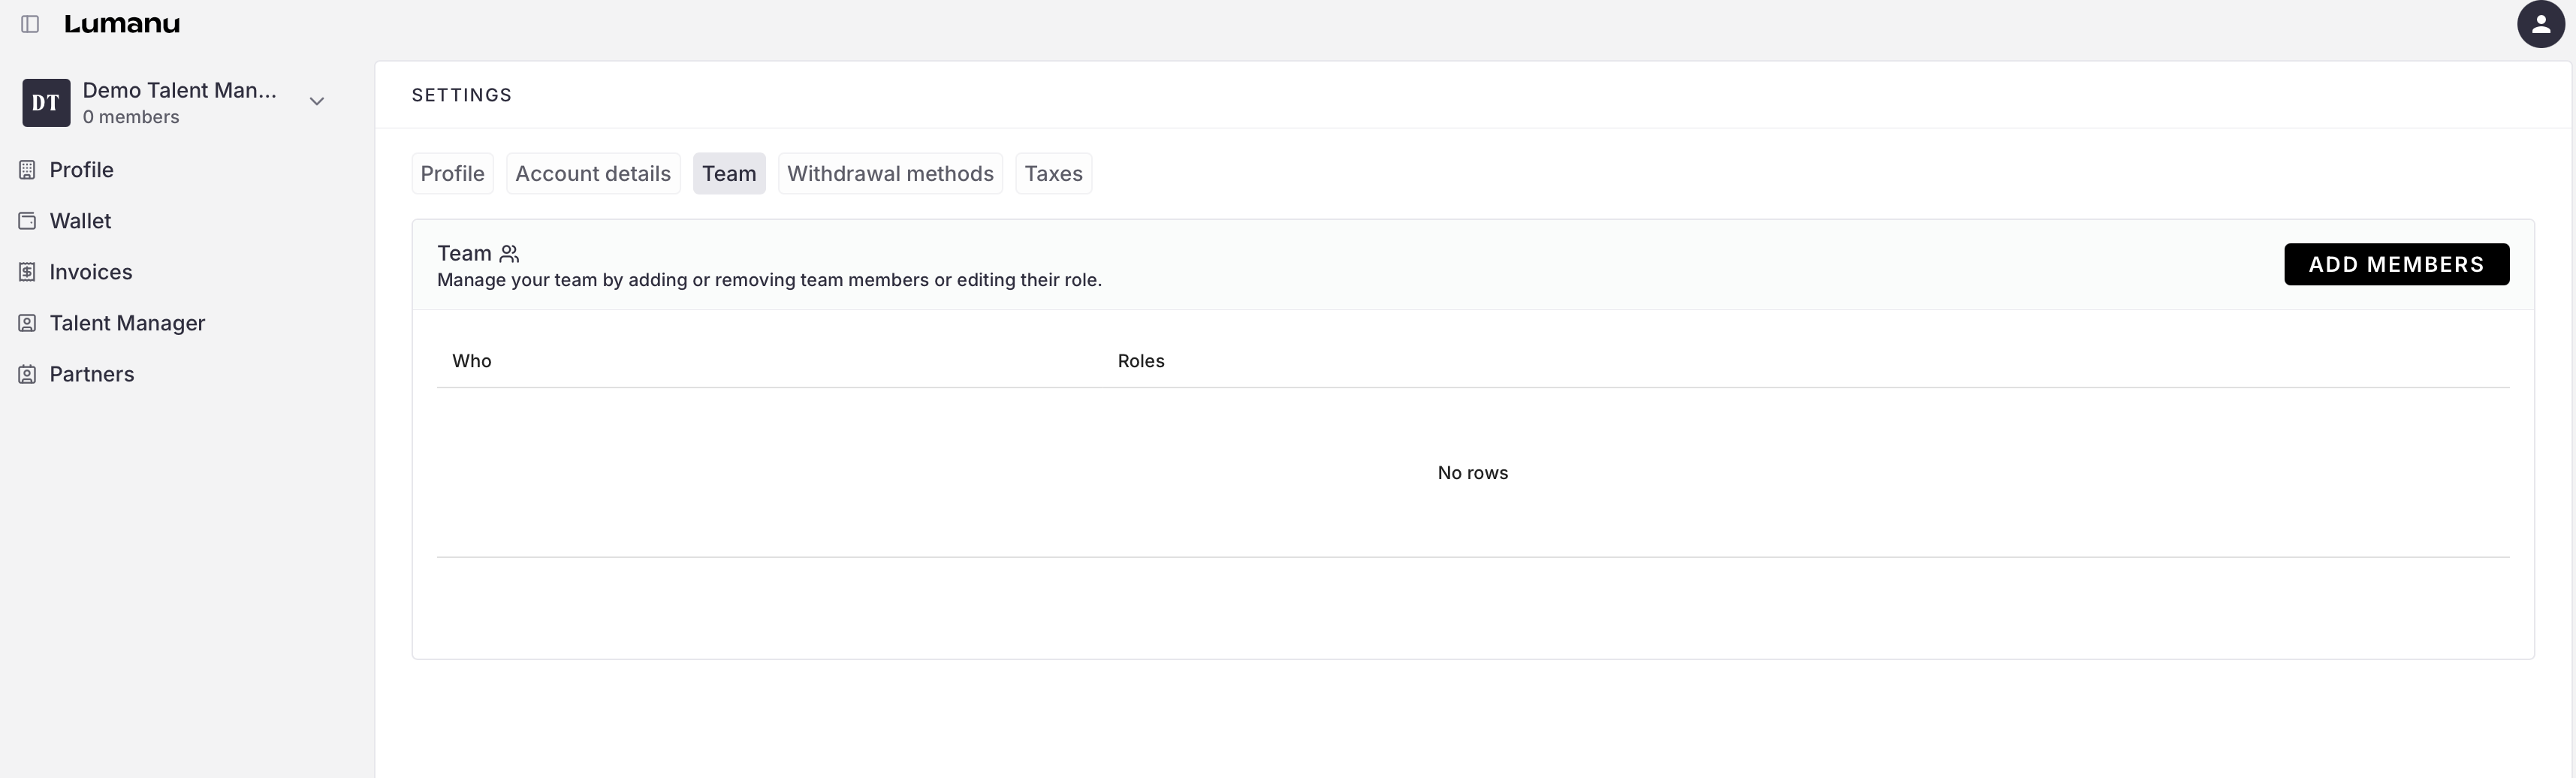Click the Profile building icon in sidebar

[27, 170]
